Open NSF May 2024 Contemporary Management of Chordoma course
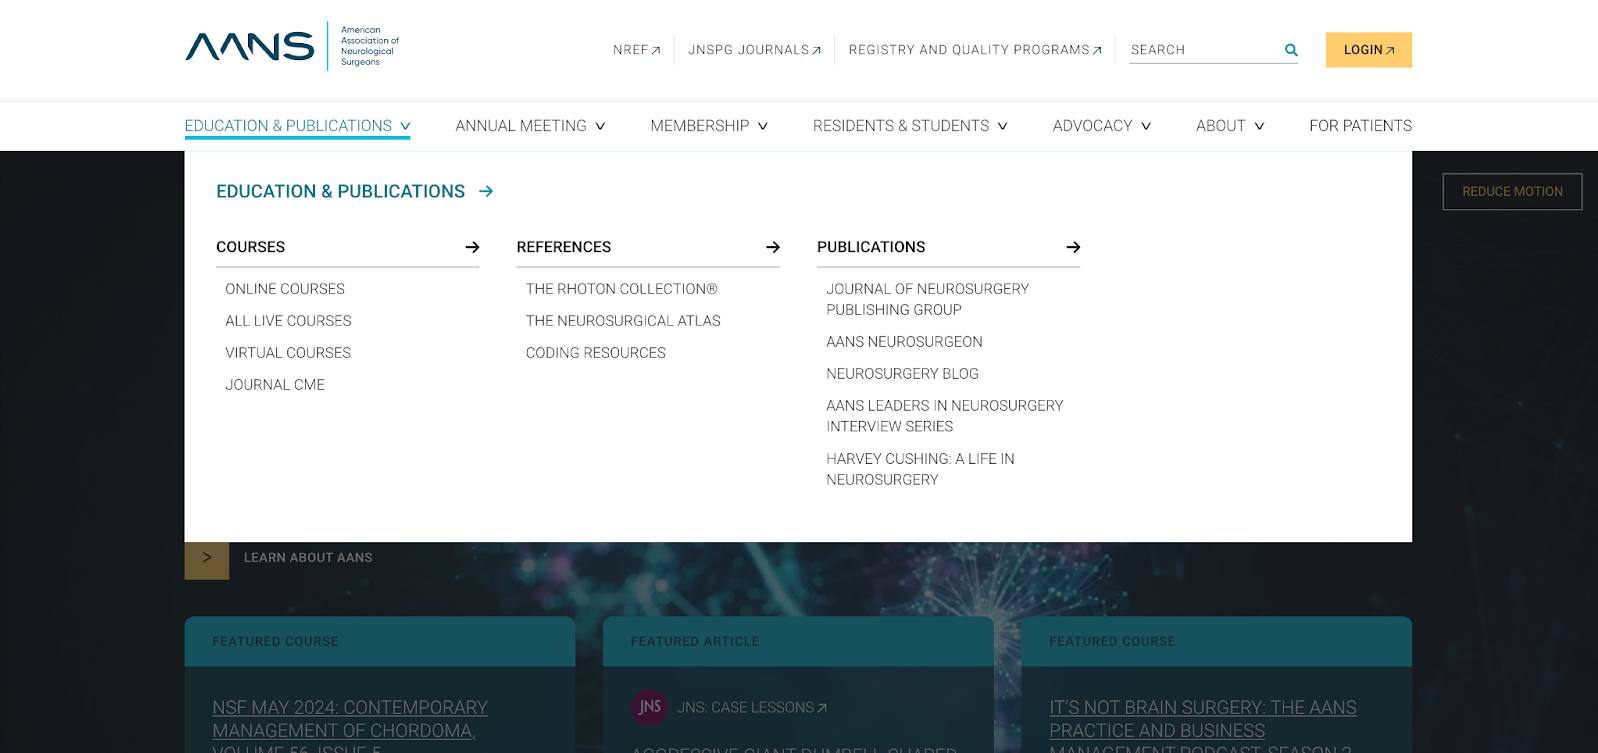 350,725
